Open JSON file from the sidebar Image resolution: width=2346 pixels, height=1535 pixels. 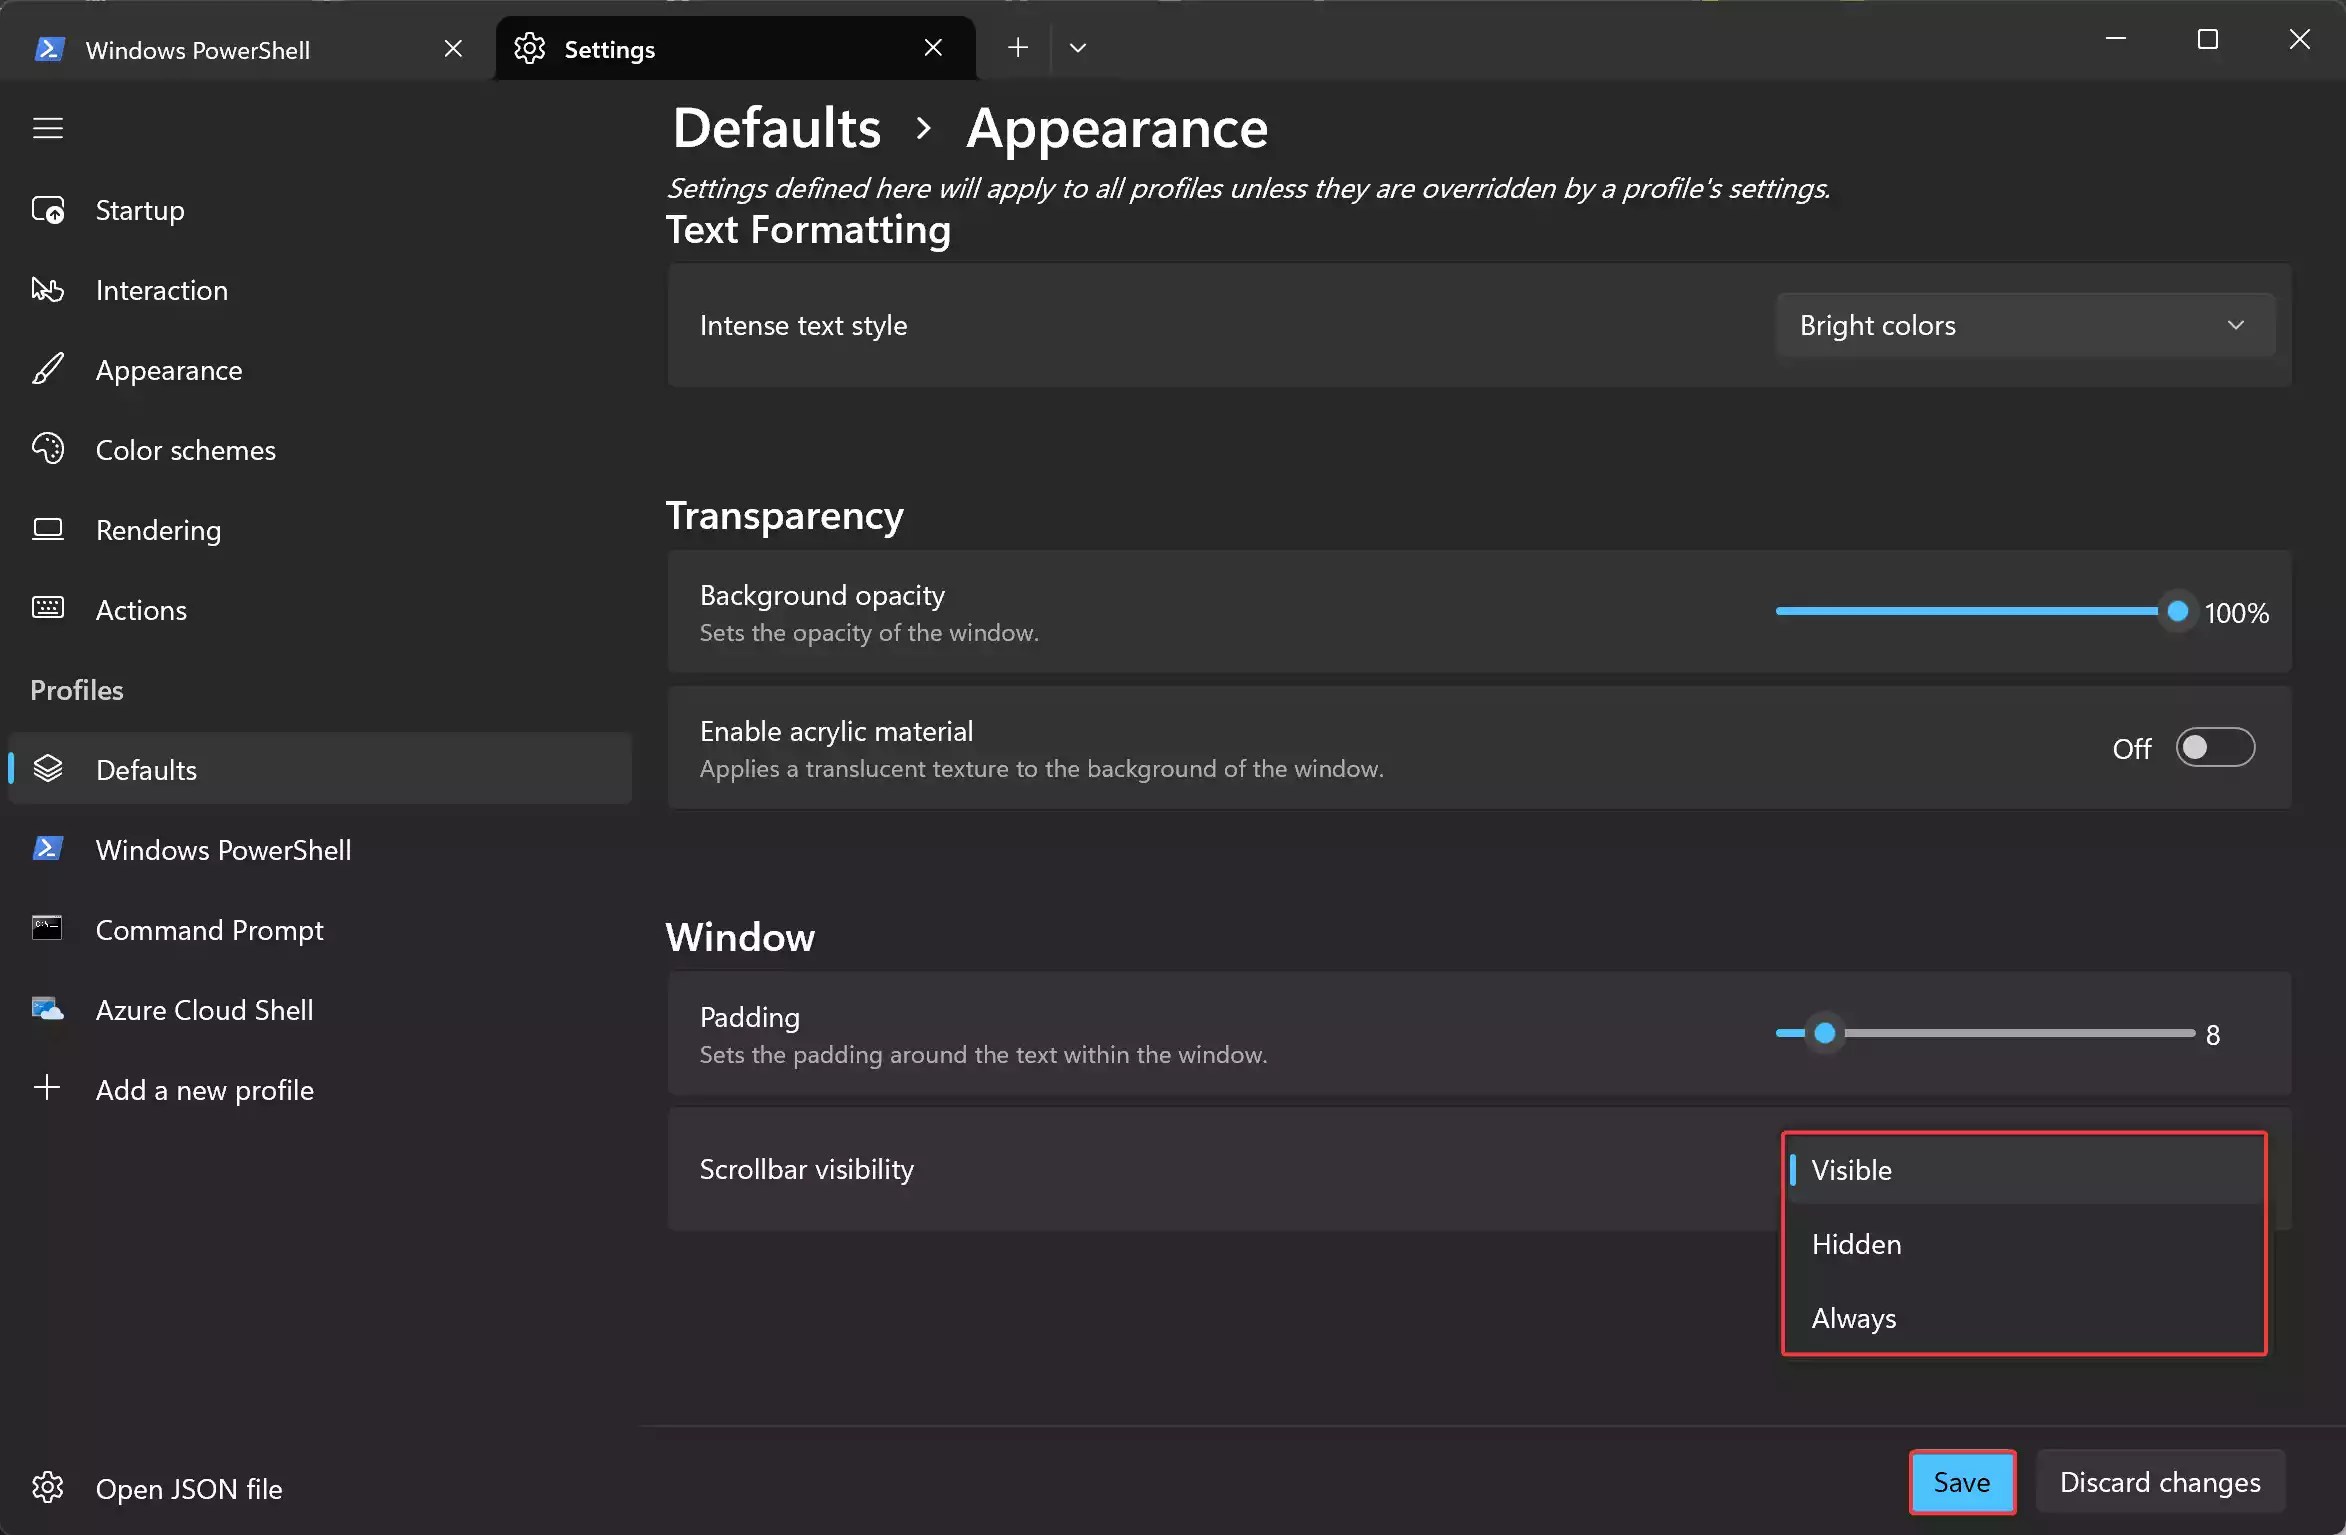[x=189, y=1489]
